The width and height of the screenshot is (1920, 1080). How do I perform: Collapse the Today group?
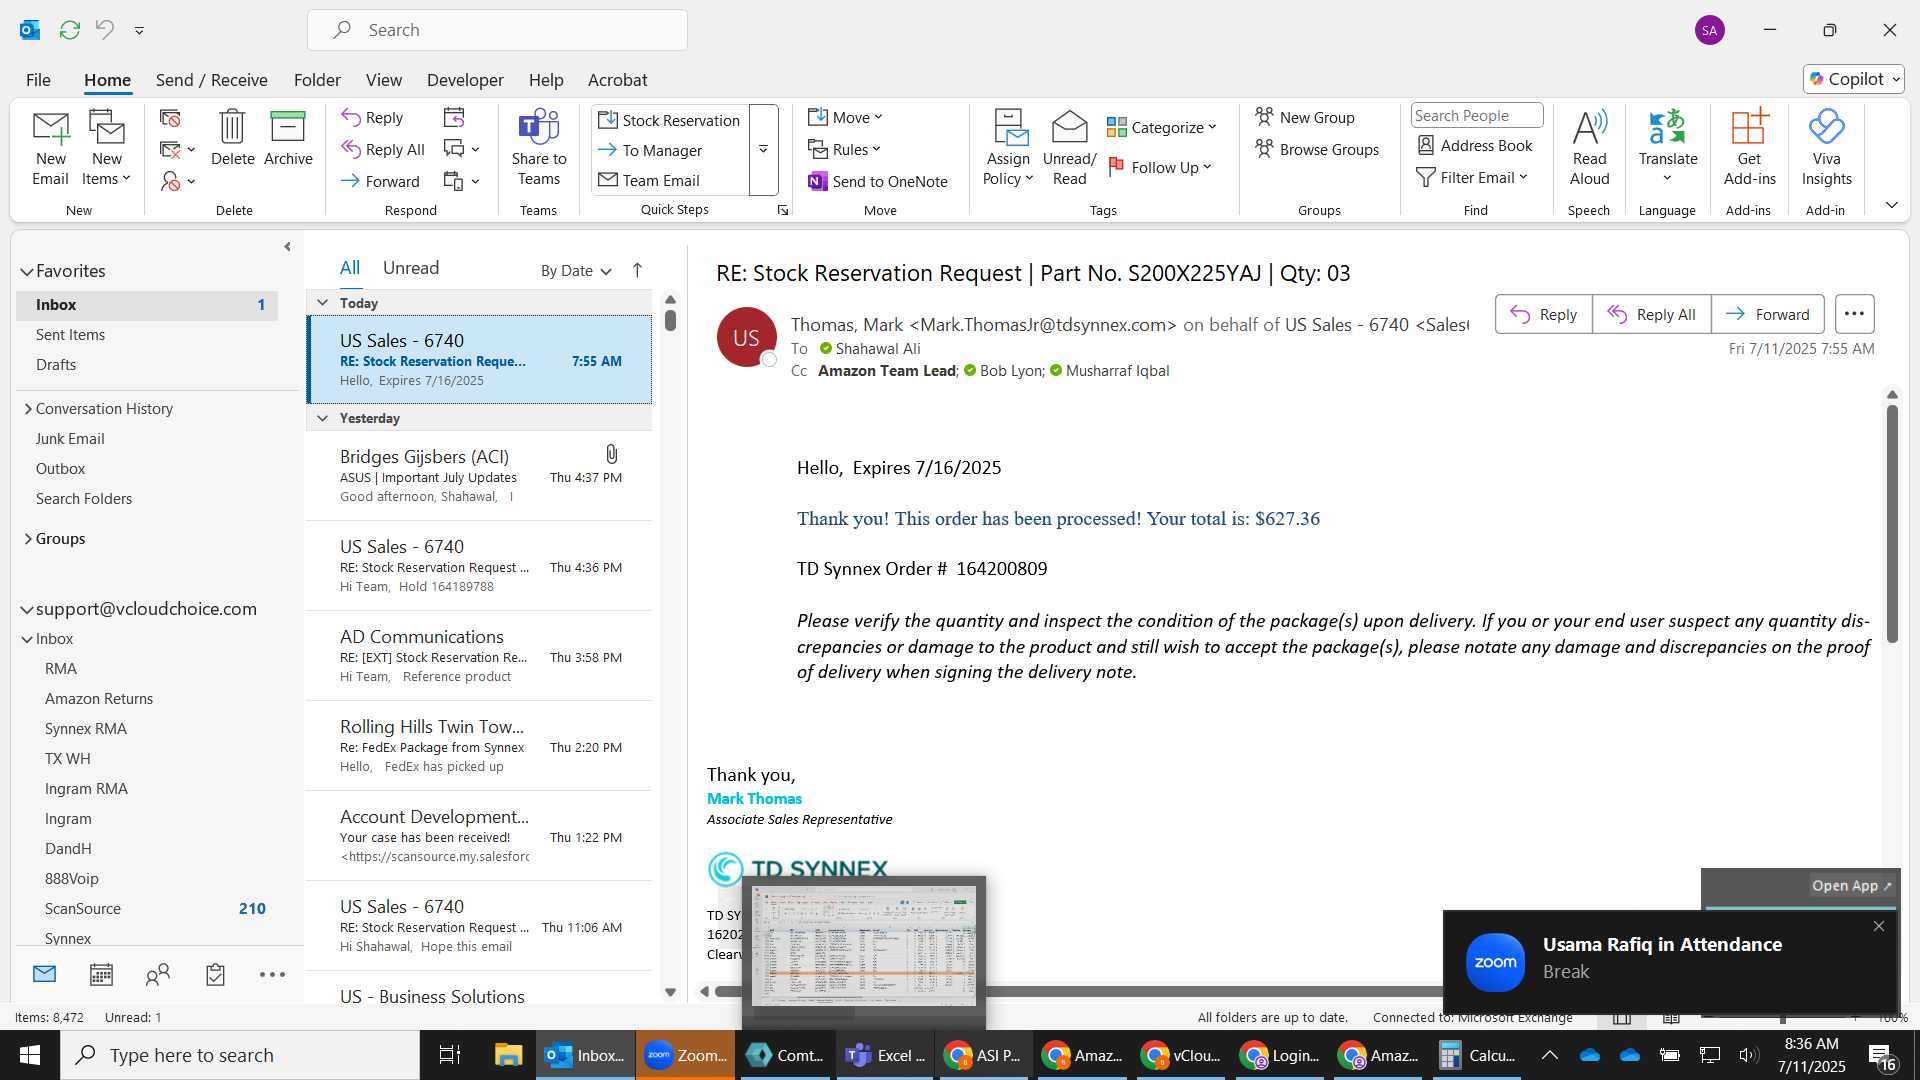[x=322, y=303]
